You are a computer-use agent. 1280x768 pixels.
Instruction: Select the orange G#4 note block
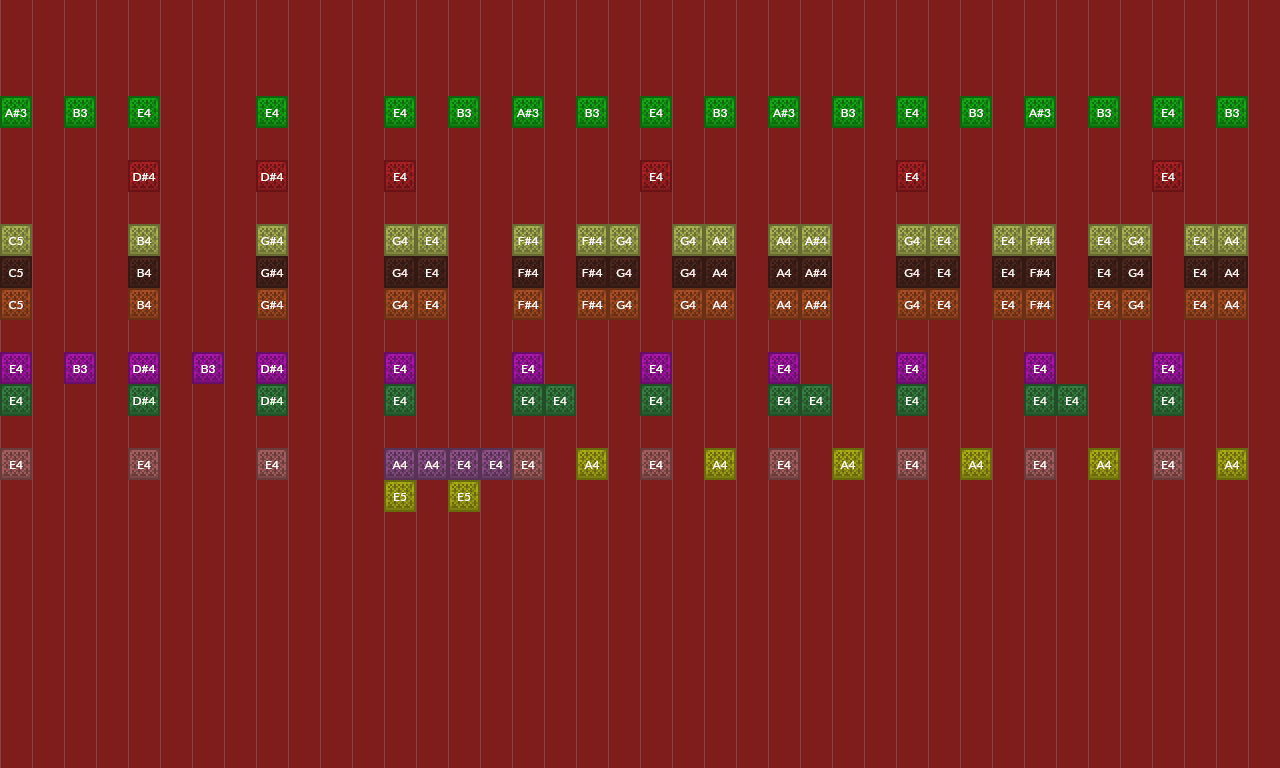click(272, 304)
